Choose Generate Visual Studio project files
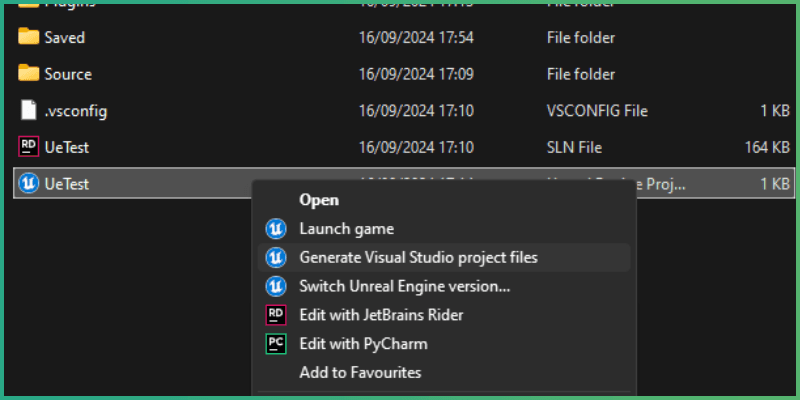Viewport: 800px width, 400px height. pyautogui.click(x=444, y=258)
